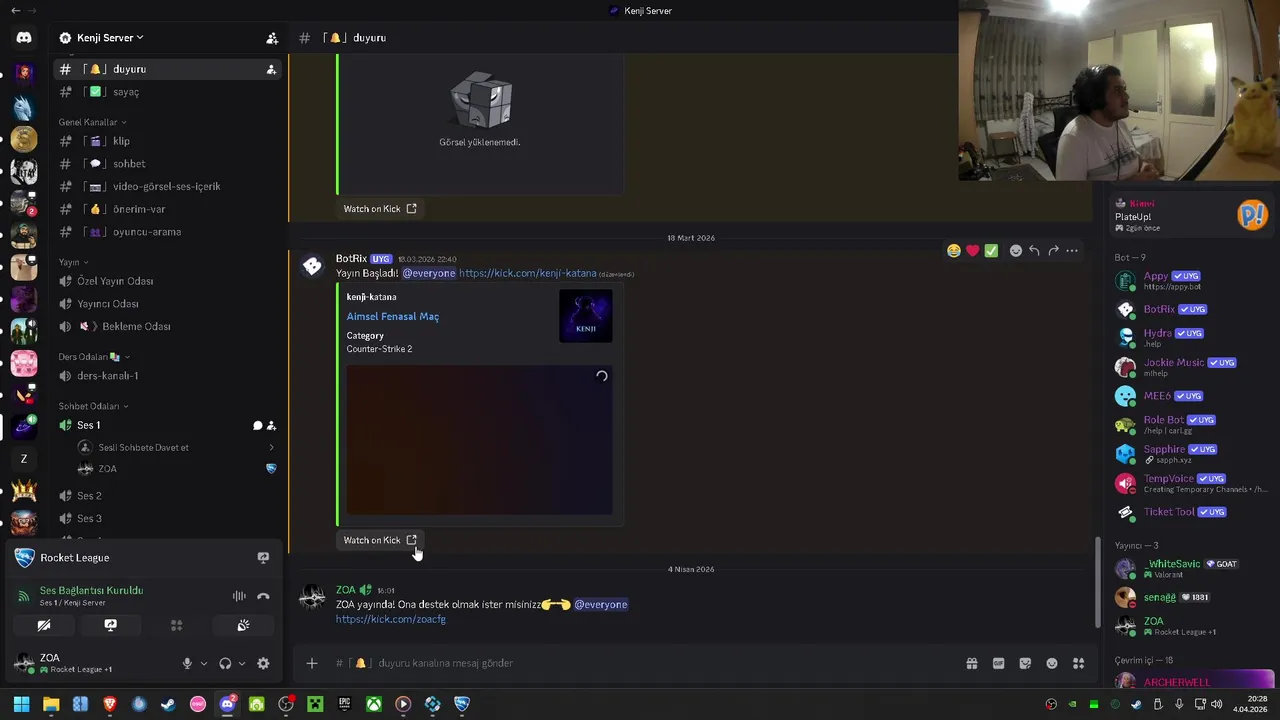Open the kick.com/kenji-katana link
The width and height of the screenshot is (1280, 720).
527,273
